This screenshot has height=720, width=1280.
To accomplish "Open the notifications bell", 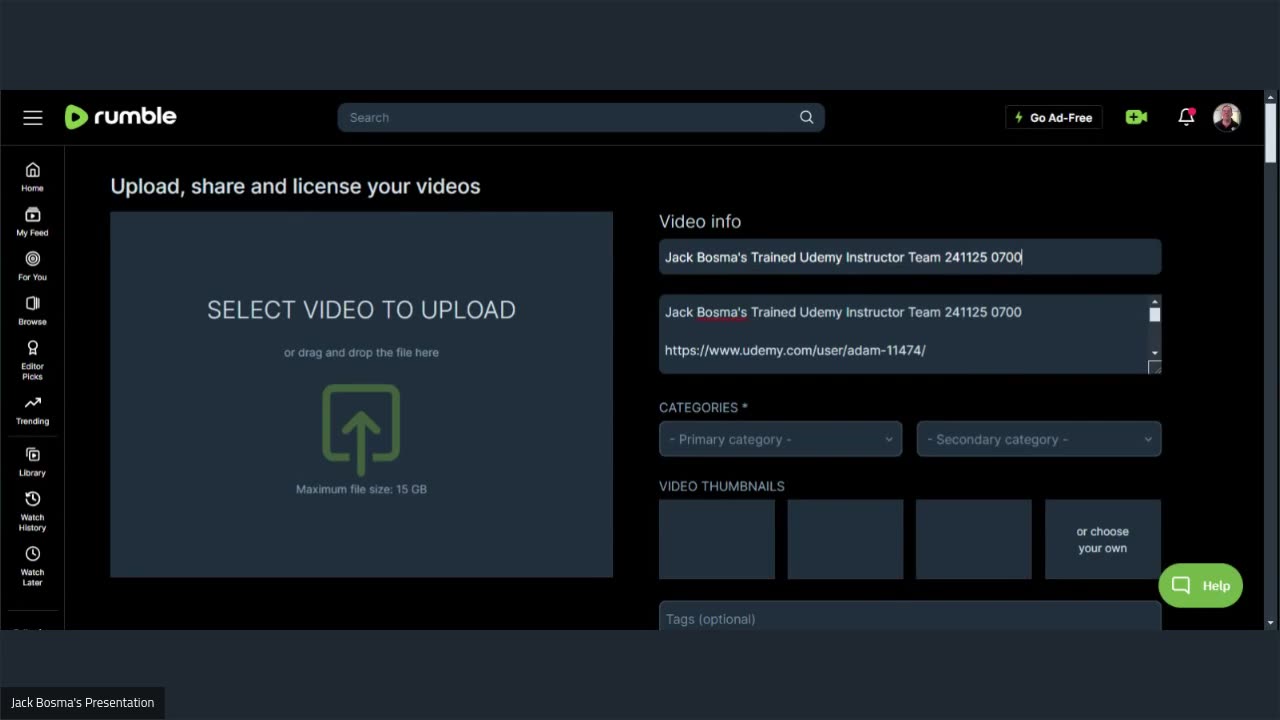I will [x=1186, y=117].
